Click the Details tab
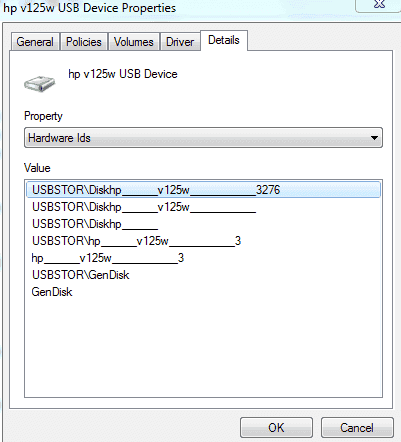Viewport: 401px width, 442px height. [x=224, y=40]
